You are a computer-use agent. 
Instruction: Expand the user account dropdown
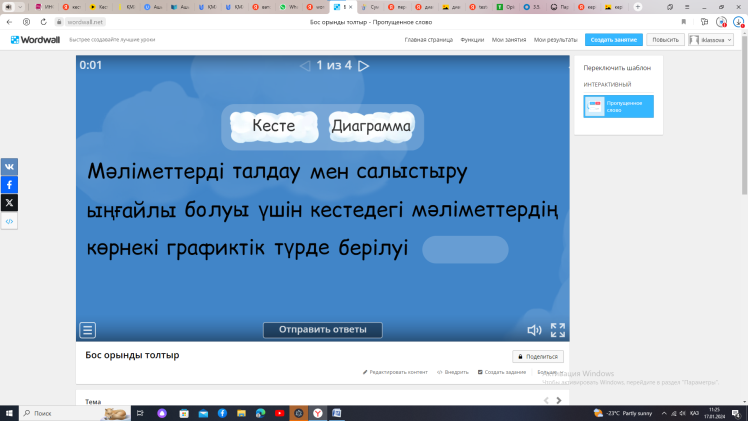[711, 40]
